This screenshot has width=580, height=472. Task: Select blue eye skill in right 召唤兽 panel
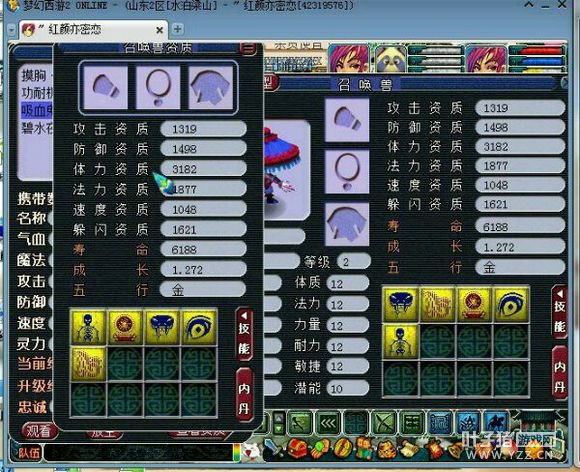(x=511, y=304)
